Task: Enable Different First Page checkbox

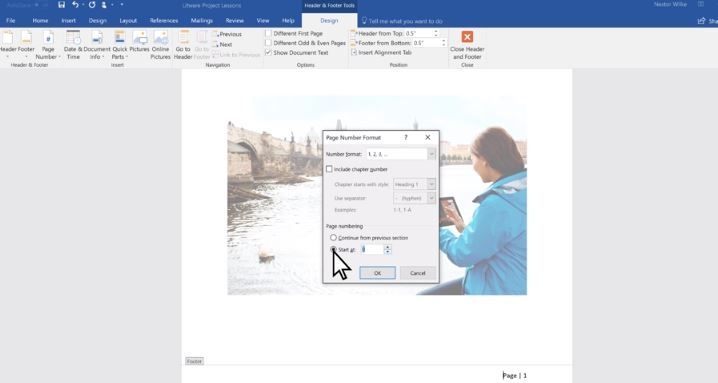Action: [x=268, y=33]
